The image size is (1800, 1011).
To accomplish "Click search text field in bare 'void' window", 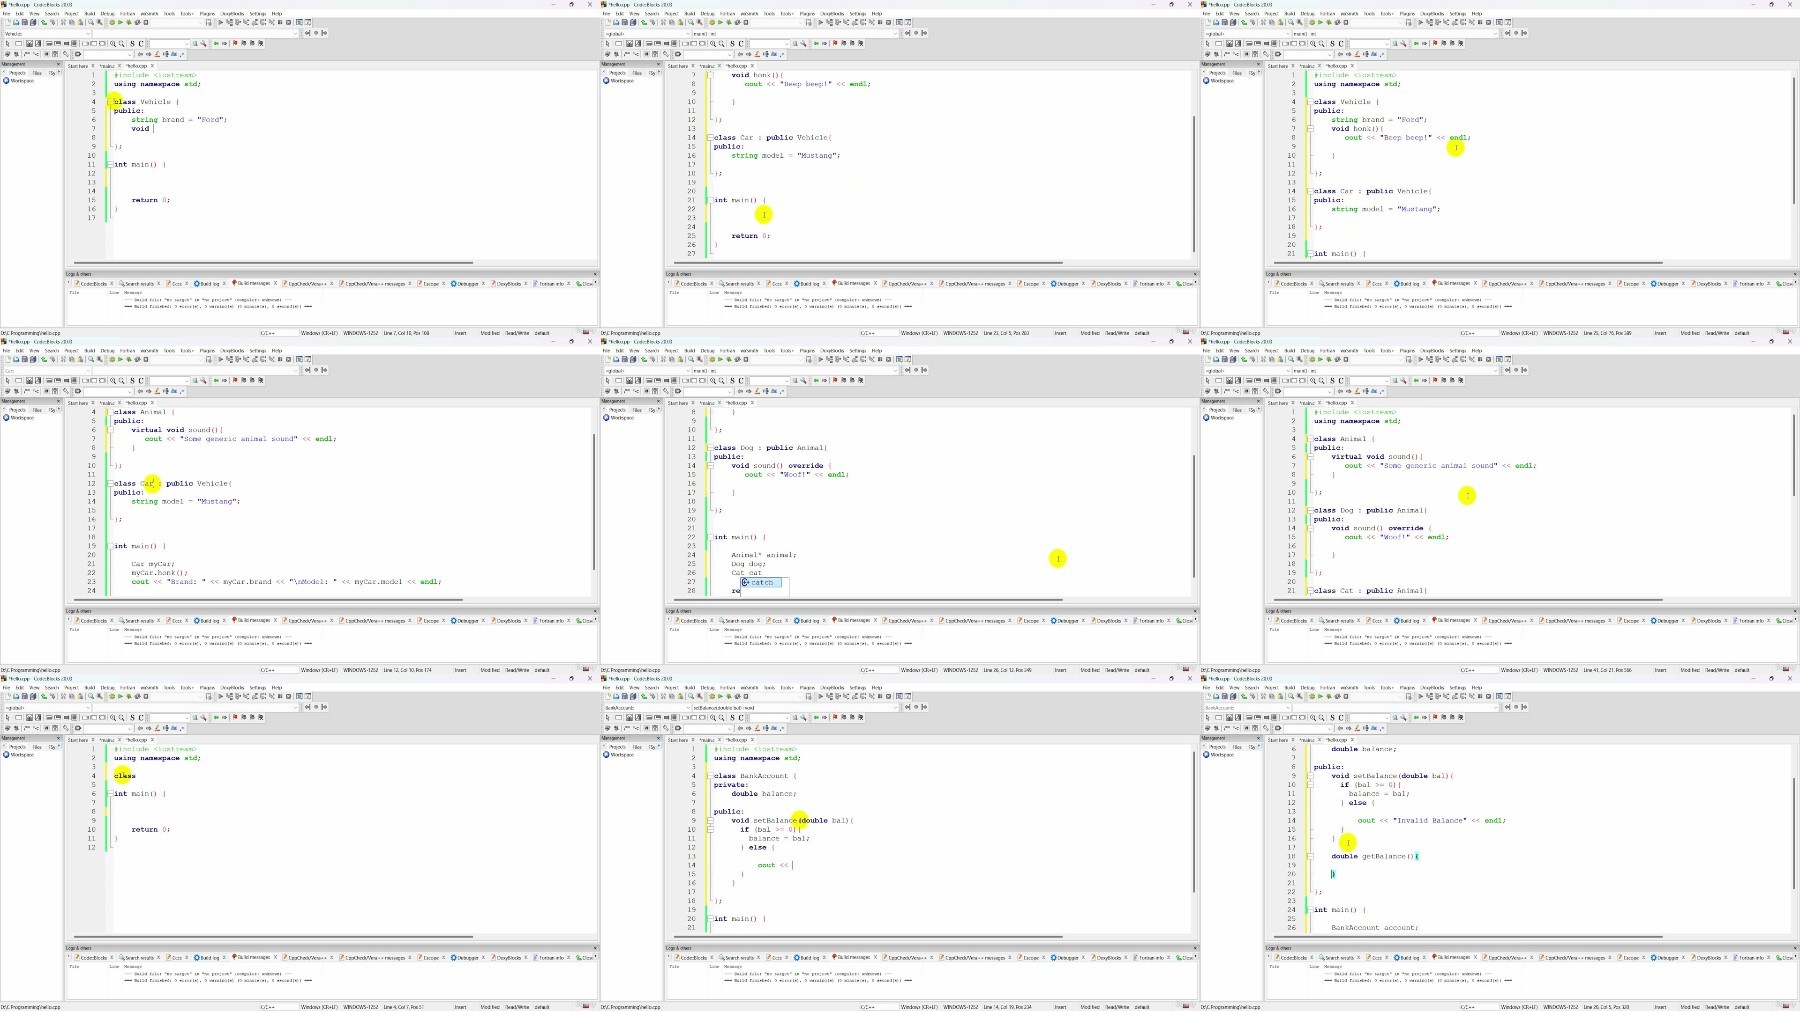I will point(170,43).
